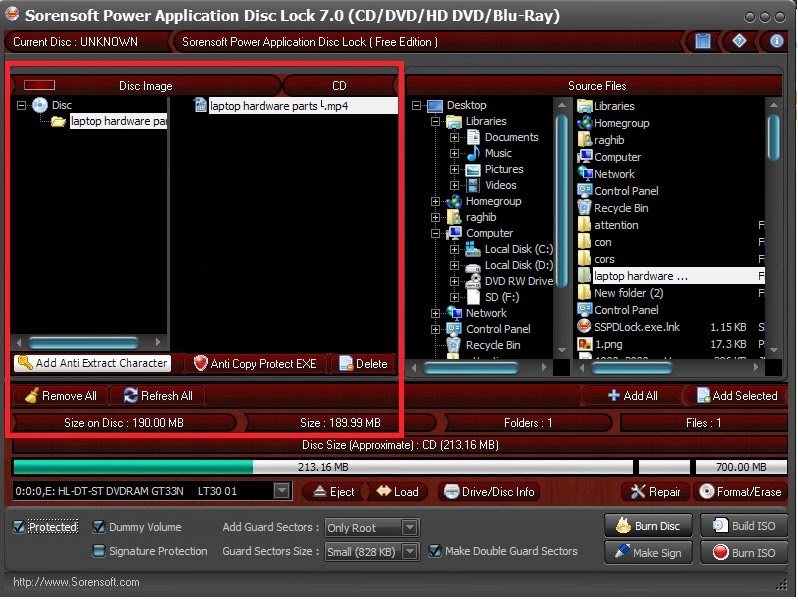Click the New folder (2) folder icon
Image resolution: width=798 pixels, height=600 pixels.
tap(584, 293)
